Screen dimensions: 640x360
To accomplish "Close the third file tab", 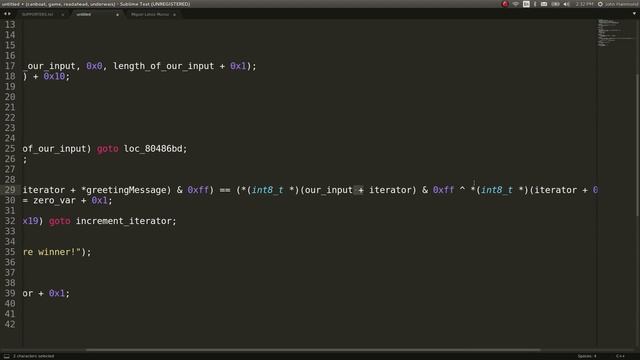I will [x=174, y=14].
